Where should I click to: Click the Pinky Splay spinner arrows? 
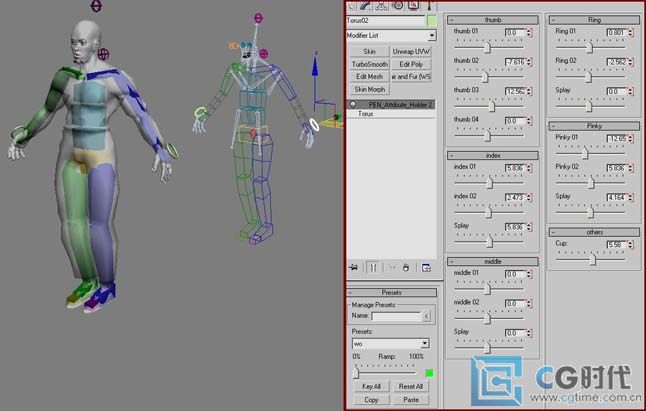pyautogui.click(x=630, y=198)
